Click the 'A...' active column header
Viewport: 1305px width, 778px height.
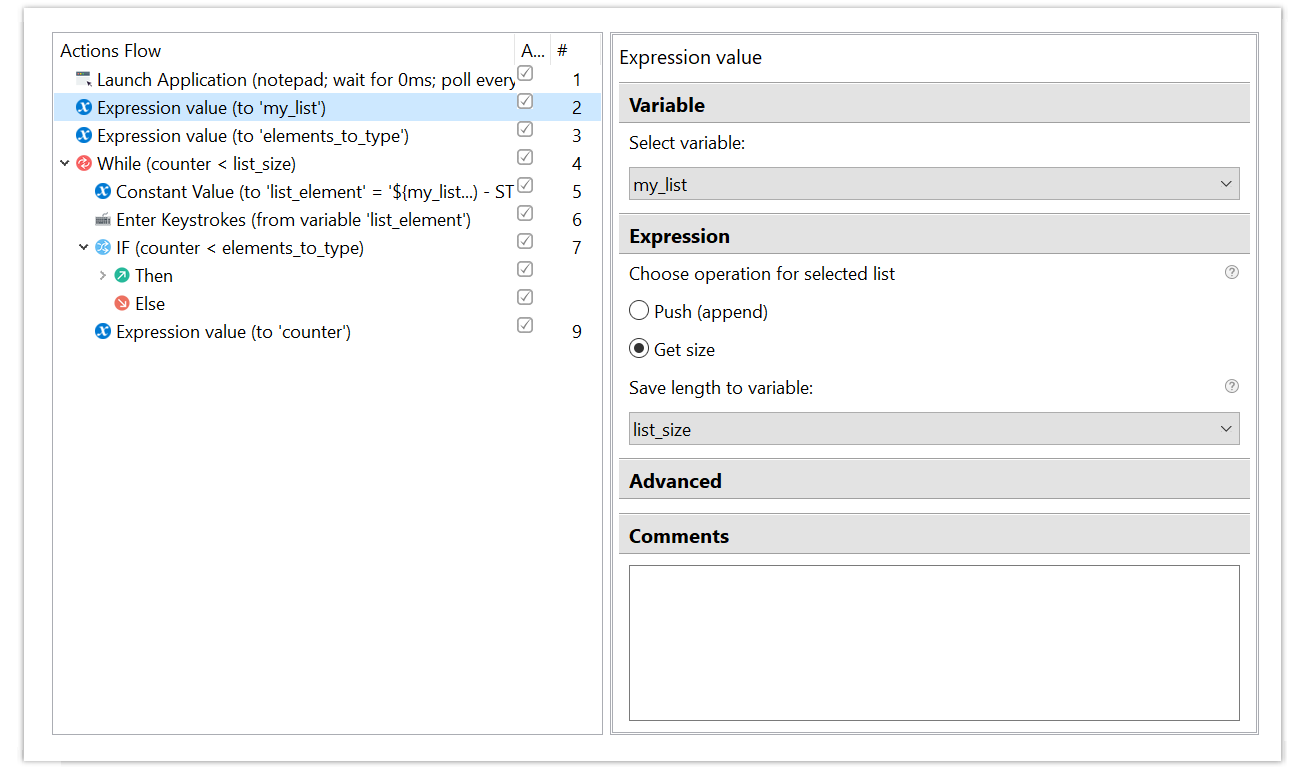click(532, 51)
